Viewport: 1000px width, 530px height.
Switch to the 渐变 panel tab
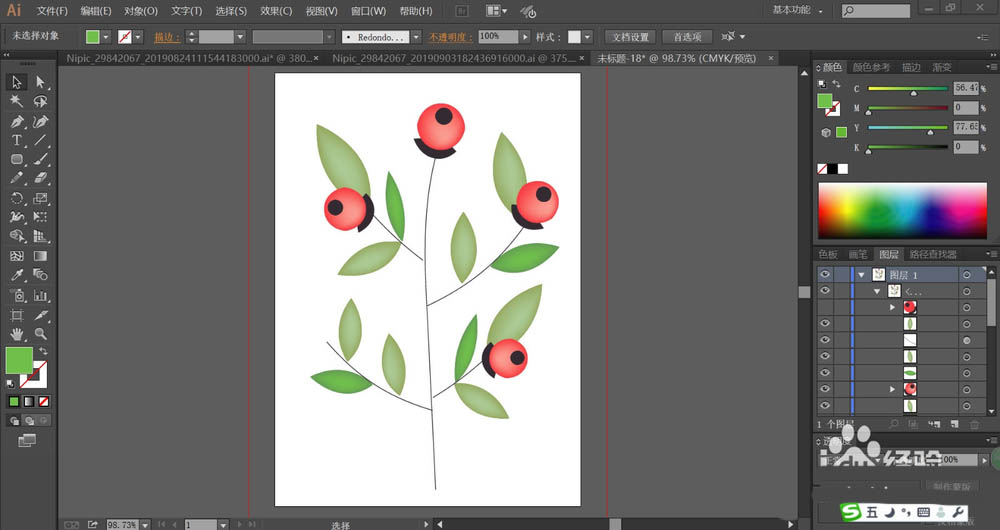pyautogui.click(x=942, y=68)
